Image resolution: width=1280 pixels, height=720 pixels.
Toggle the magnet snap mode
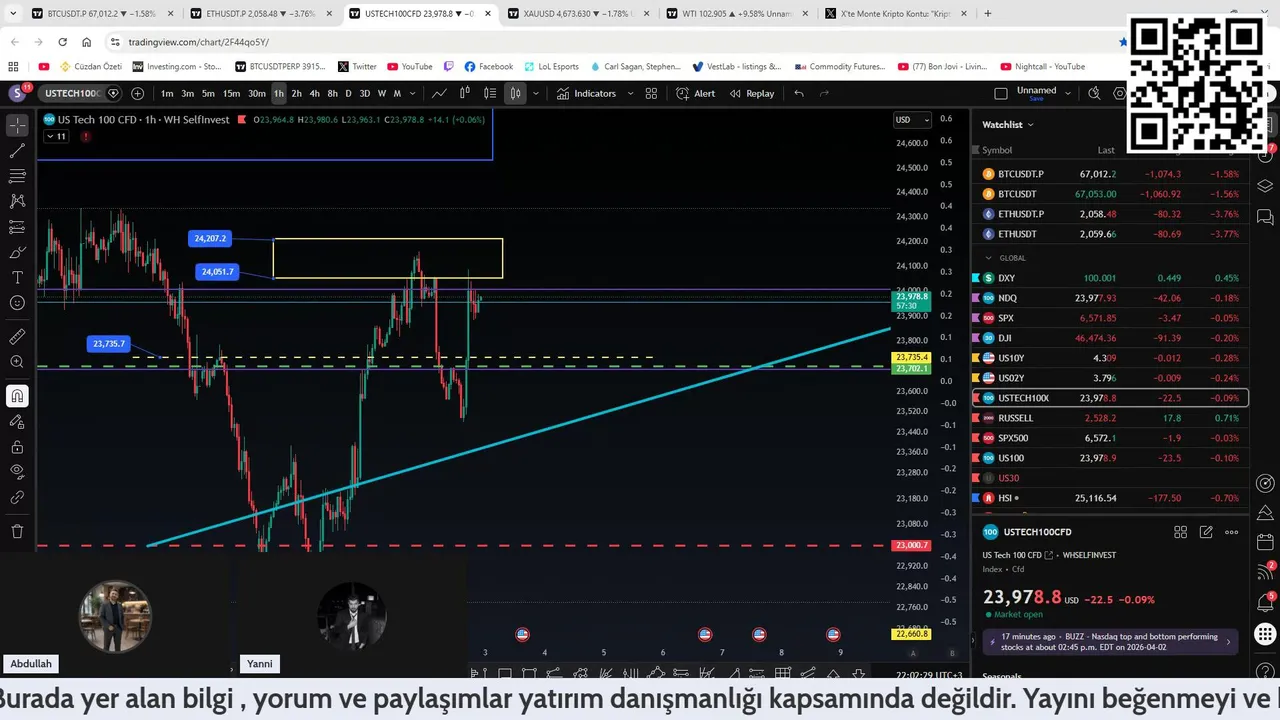click(17, 396)
